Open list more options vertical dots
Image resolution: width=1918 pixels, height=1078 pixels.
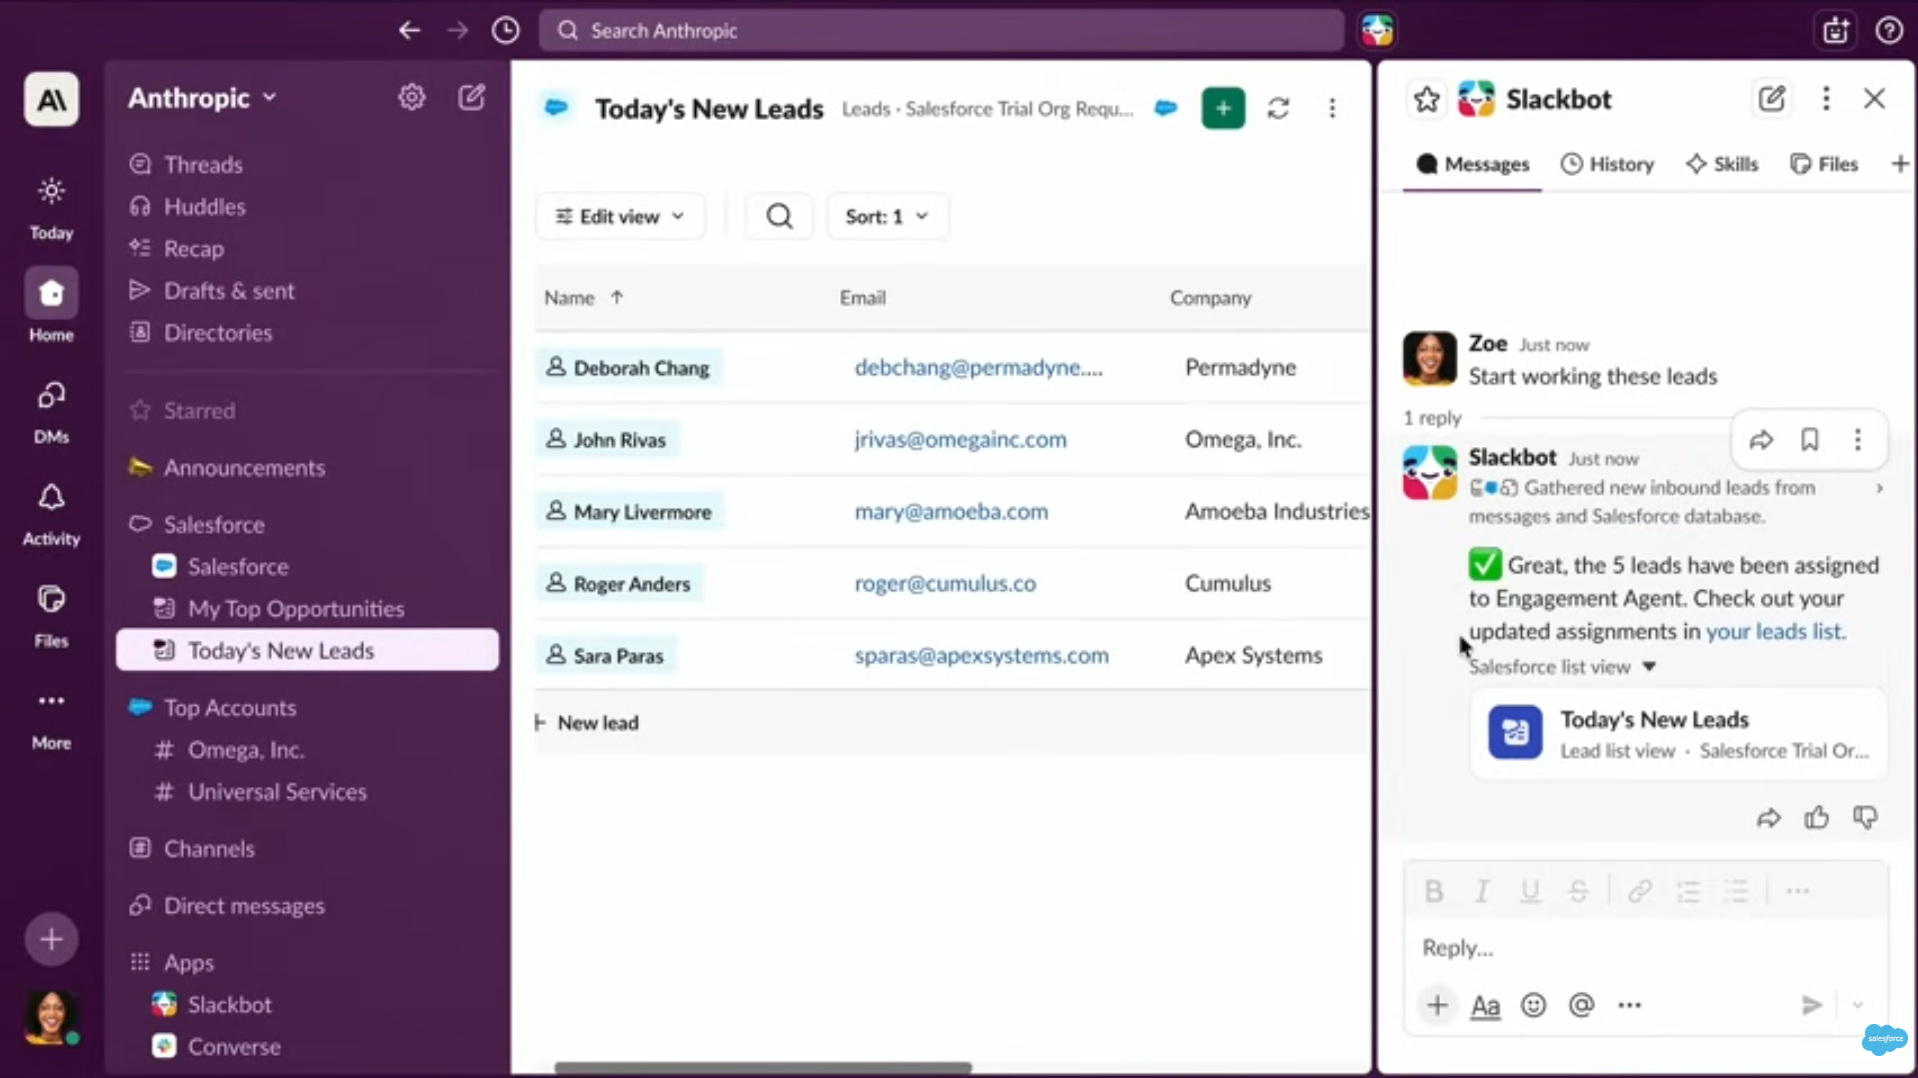(x=1332, y=108)
